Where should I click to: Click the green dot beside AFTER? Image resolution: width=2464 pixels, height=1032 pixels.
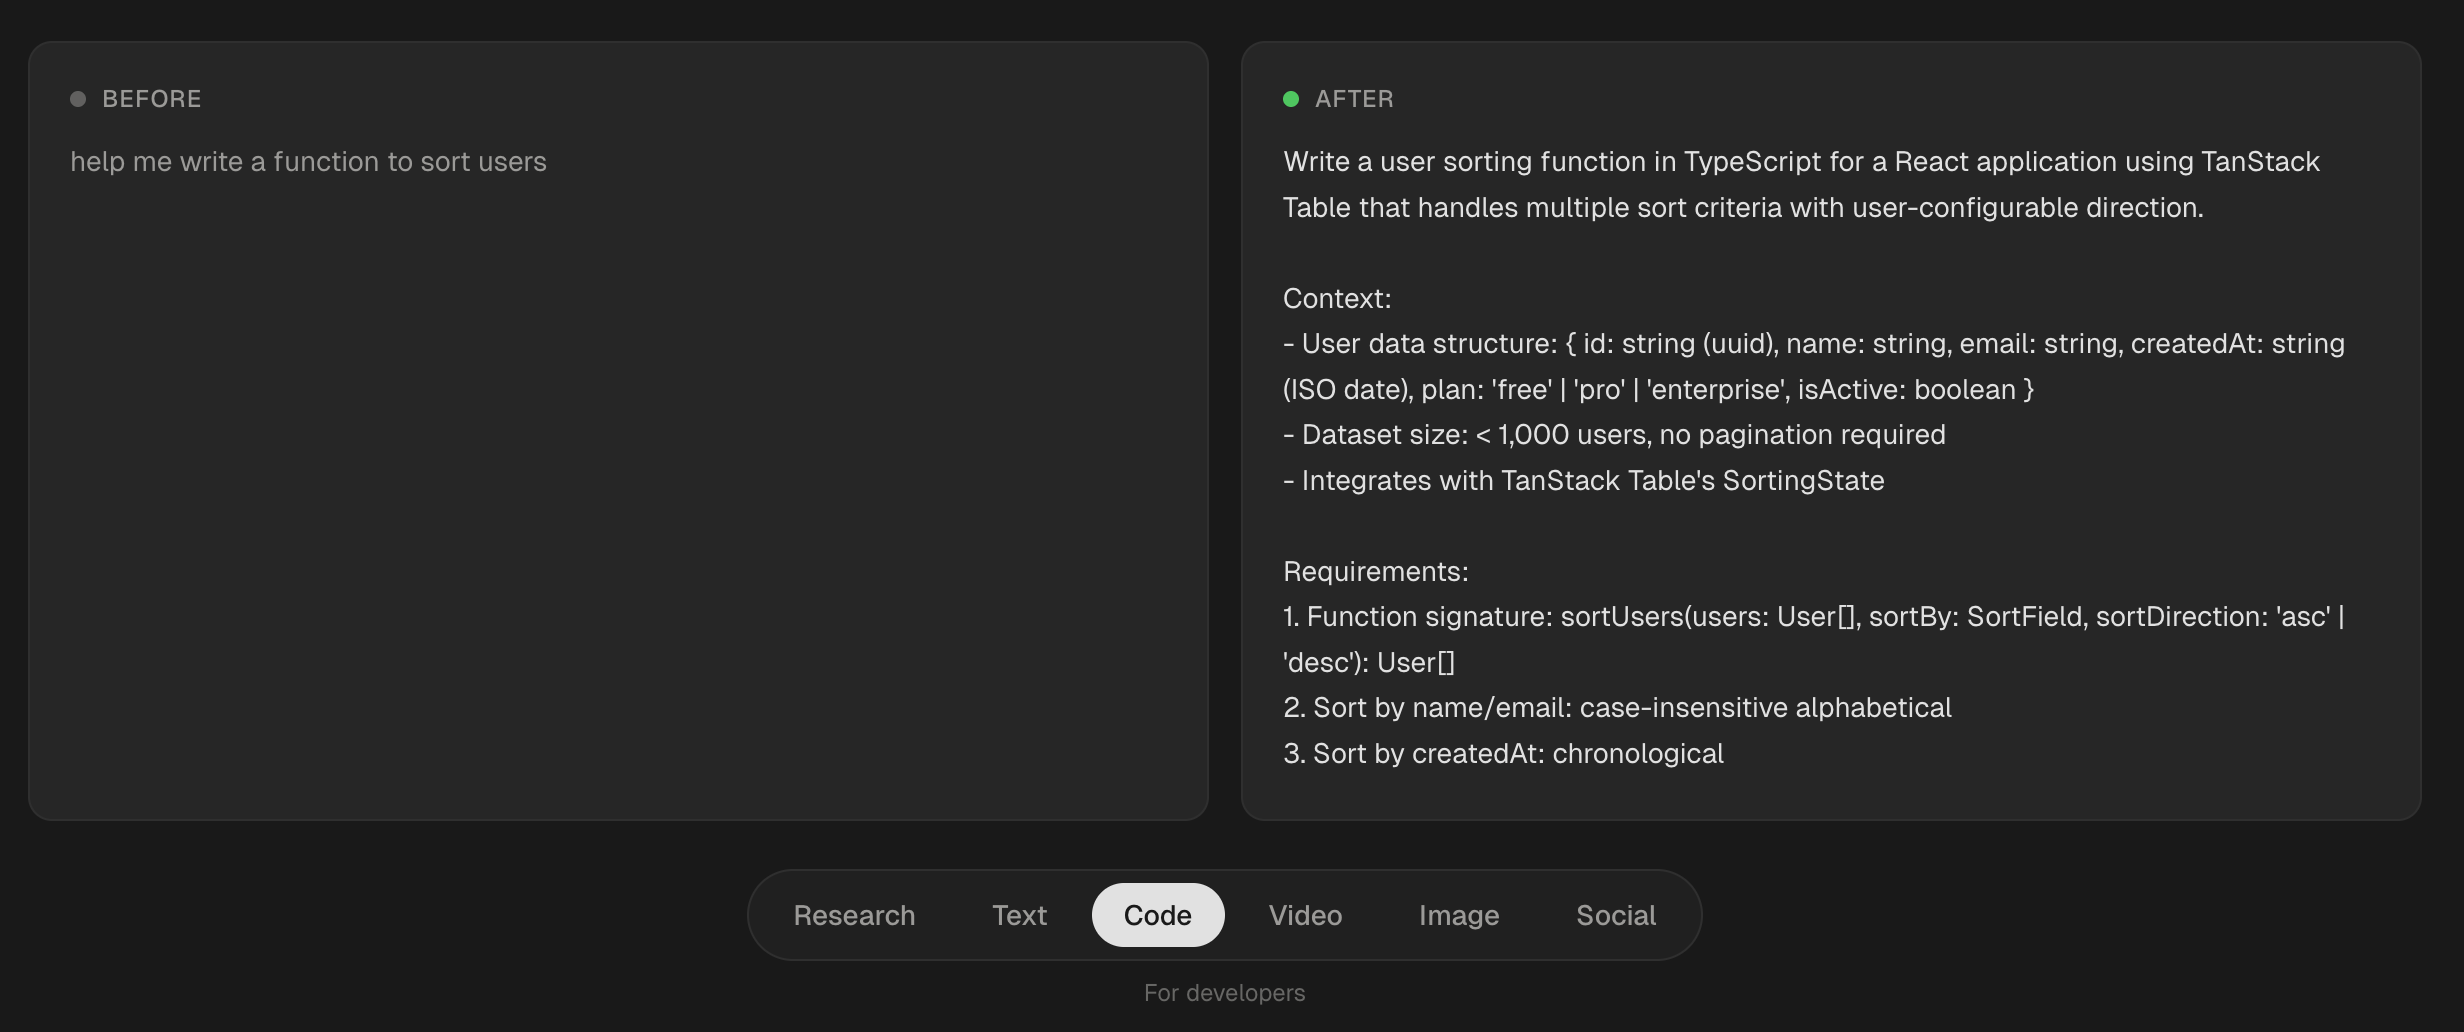point(1291,99)
